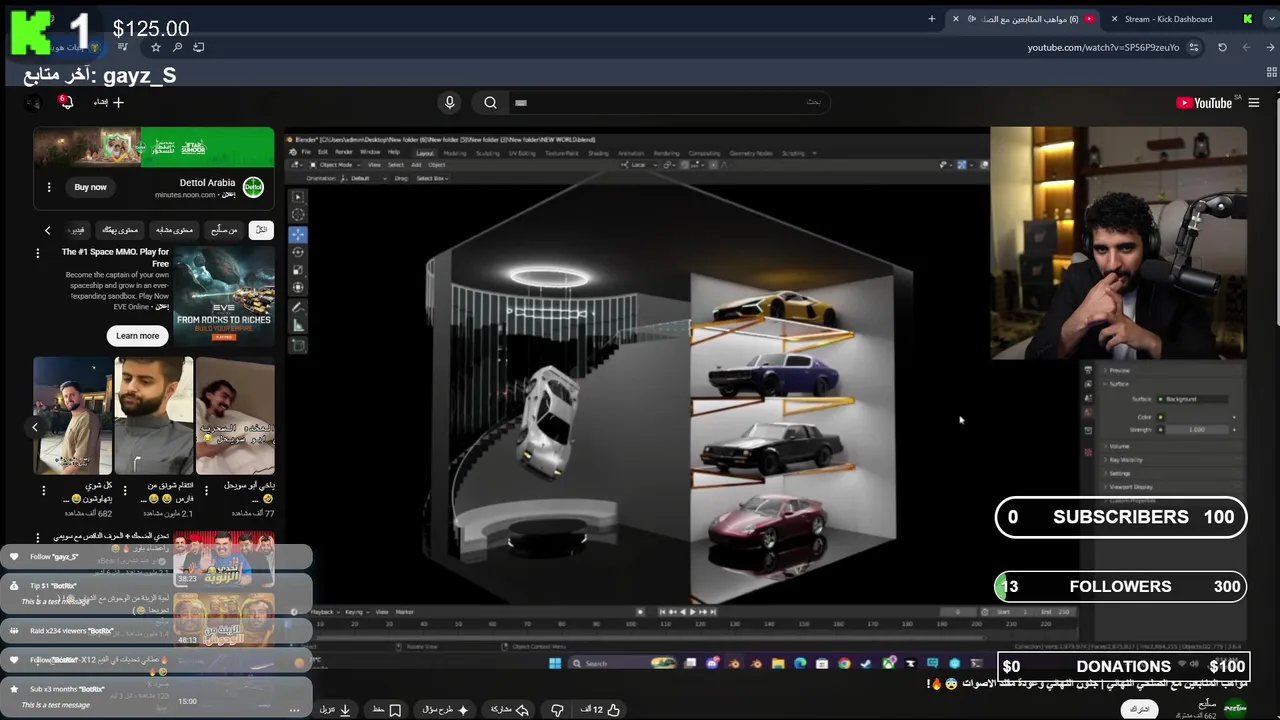Expand the Volume panel in World properties
Screen dimensions: 1280x720
[1120, 446]
